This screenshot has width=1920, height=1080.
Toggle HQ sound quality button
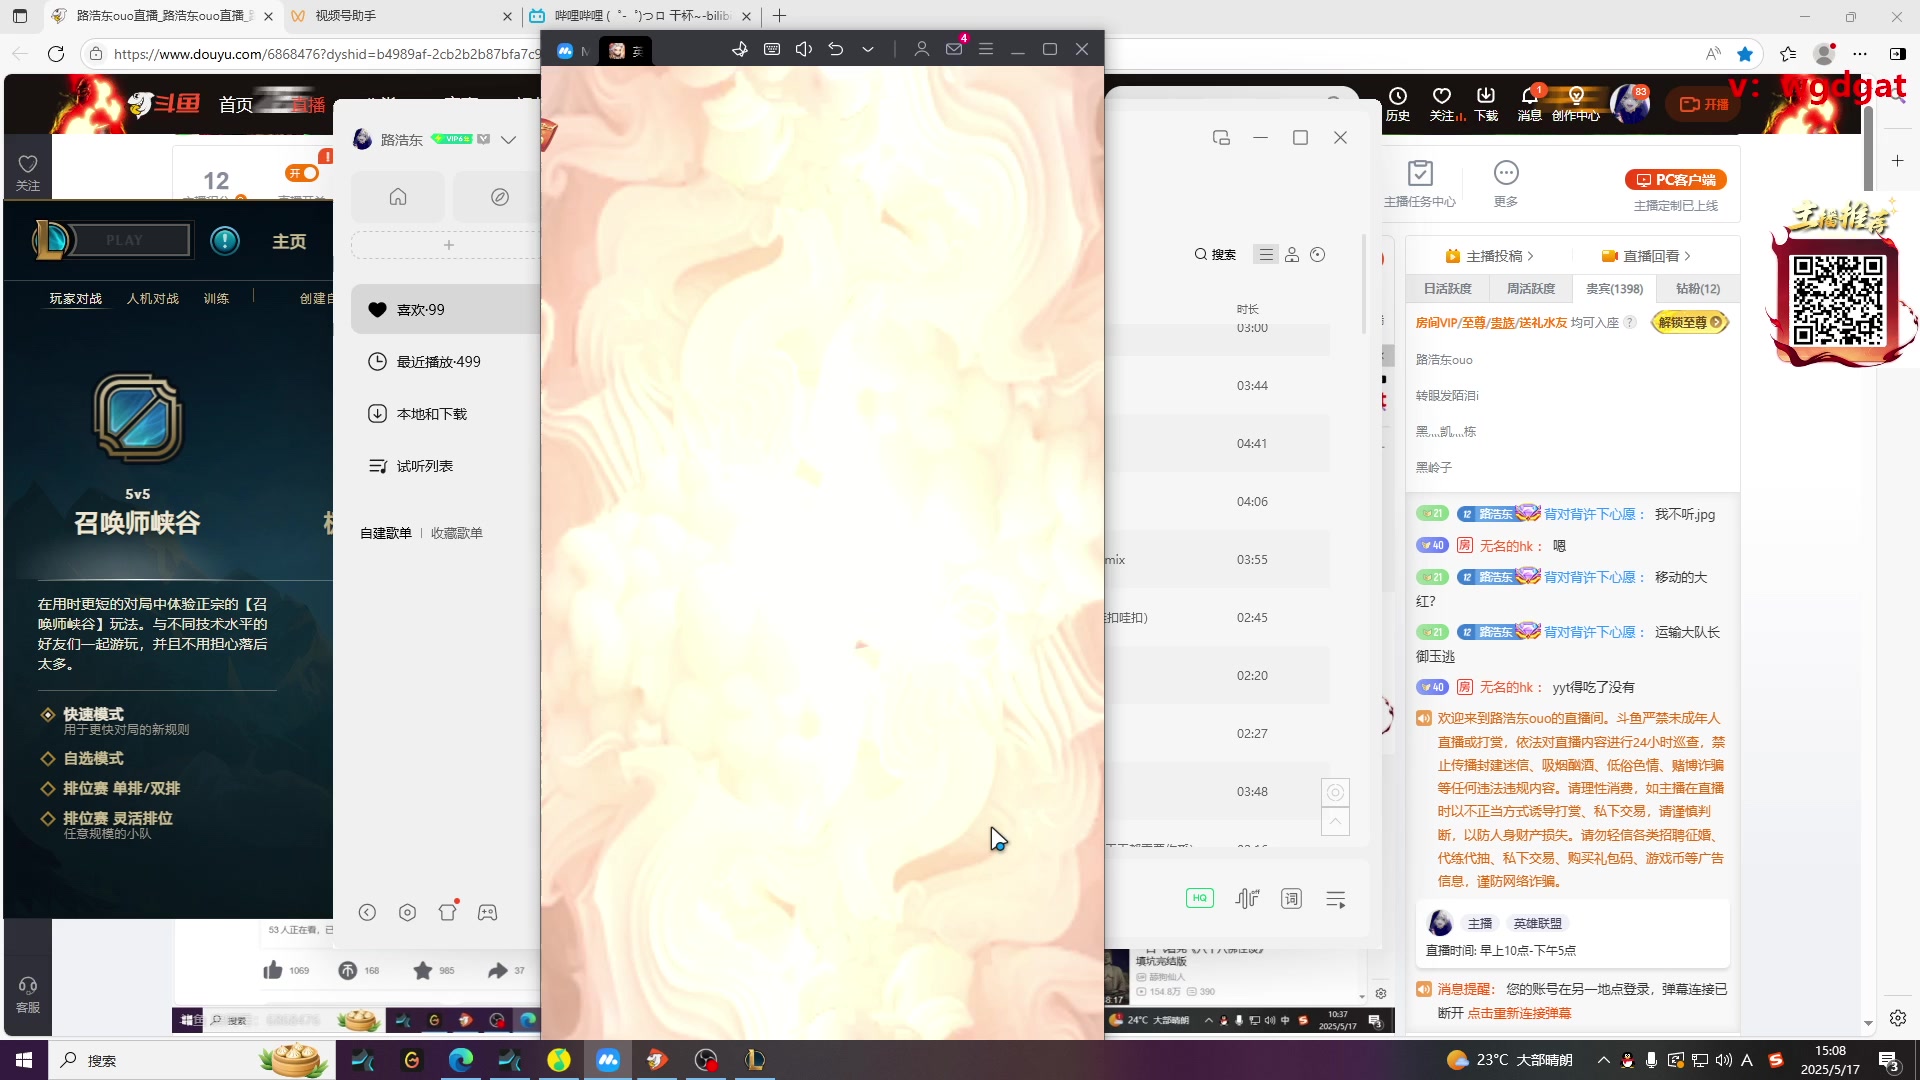point(1200,898)
